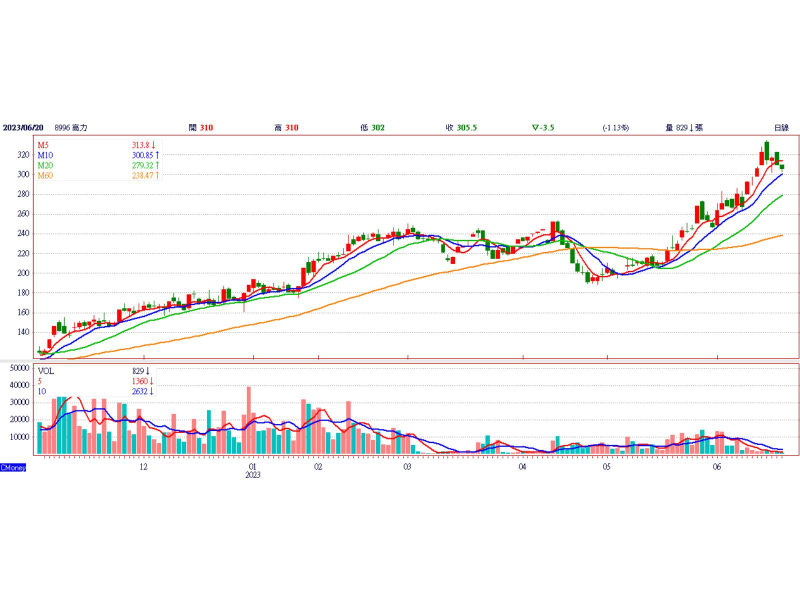The width and height of the screenshot is (800, 600).
Task: Click the 5-day volume average label
Action: pyautogui.click(x=40, y=380)
